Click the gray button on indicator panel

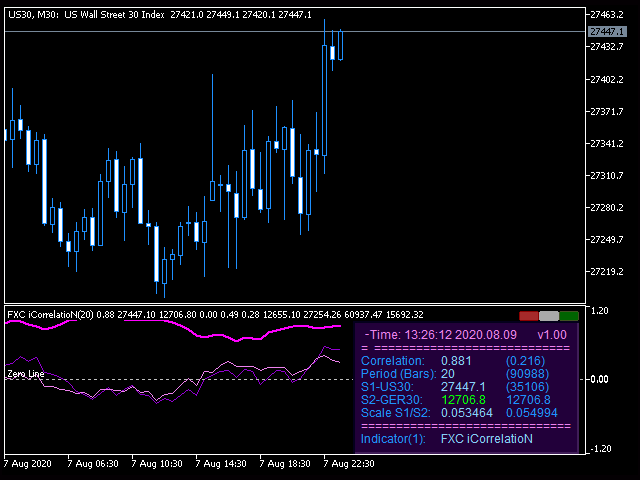(549, 316)
